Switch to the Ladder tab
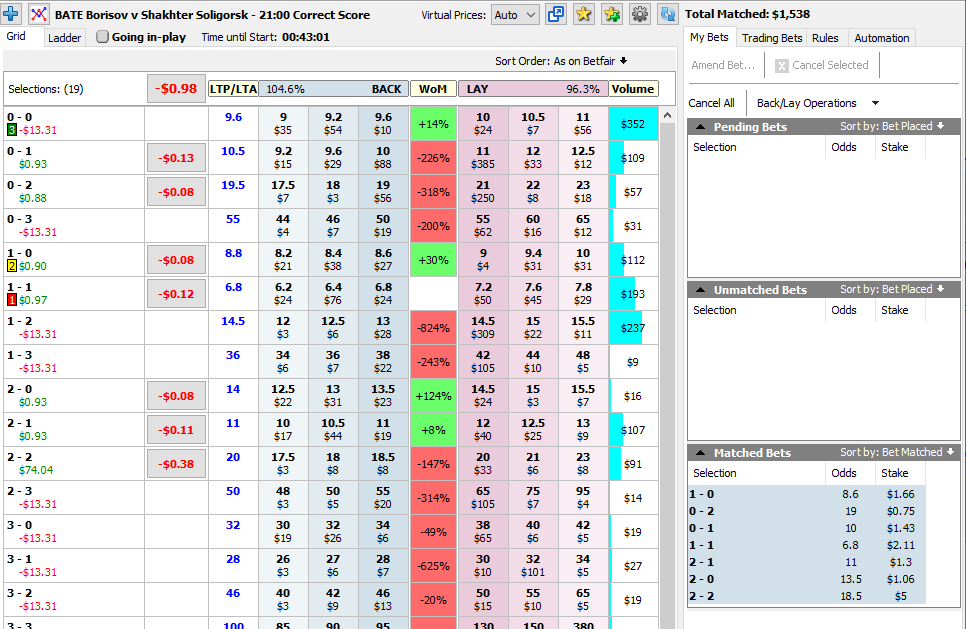Screen dimensions: 966x629 (65, 38)
